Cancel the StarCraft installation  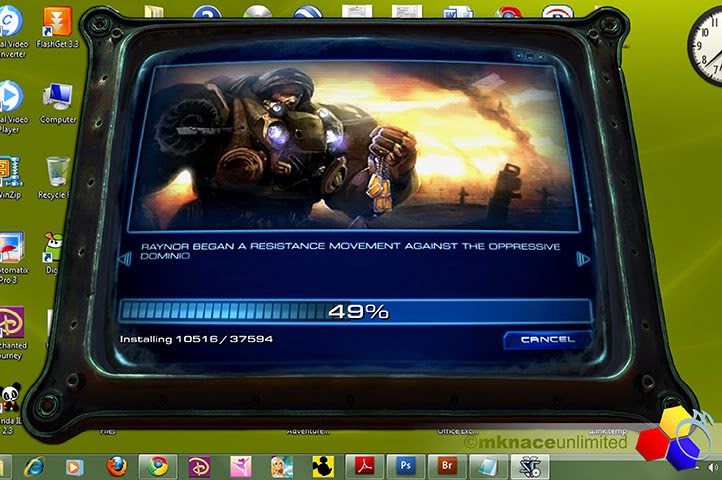coord(547,340)
